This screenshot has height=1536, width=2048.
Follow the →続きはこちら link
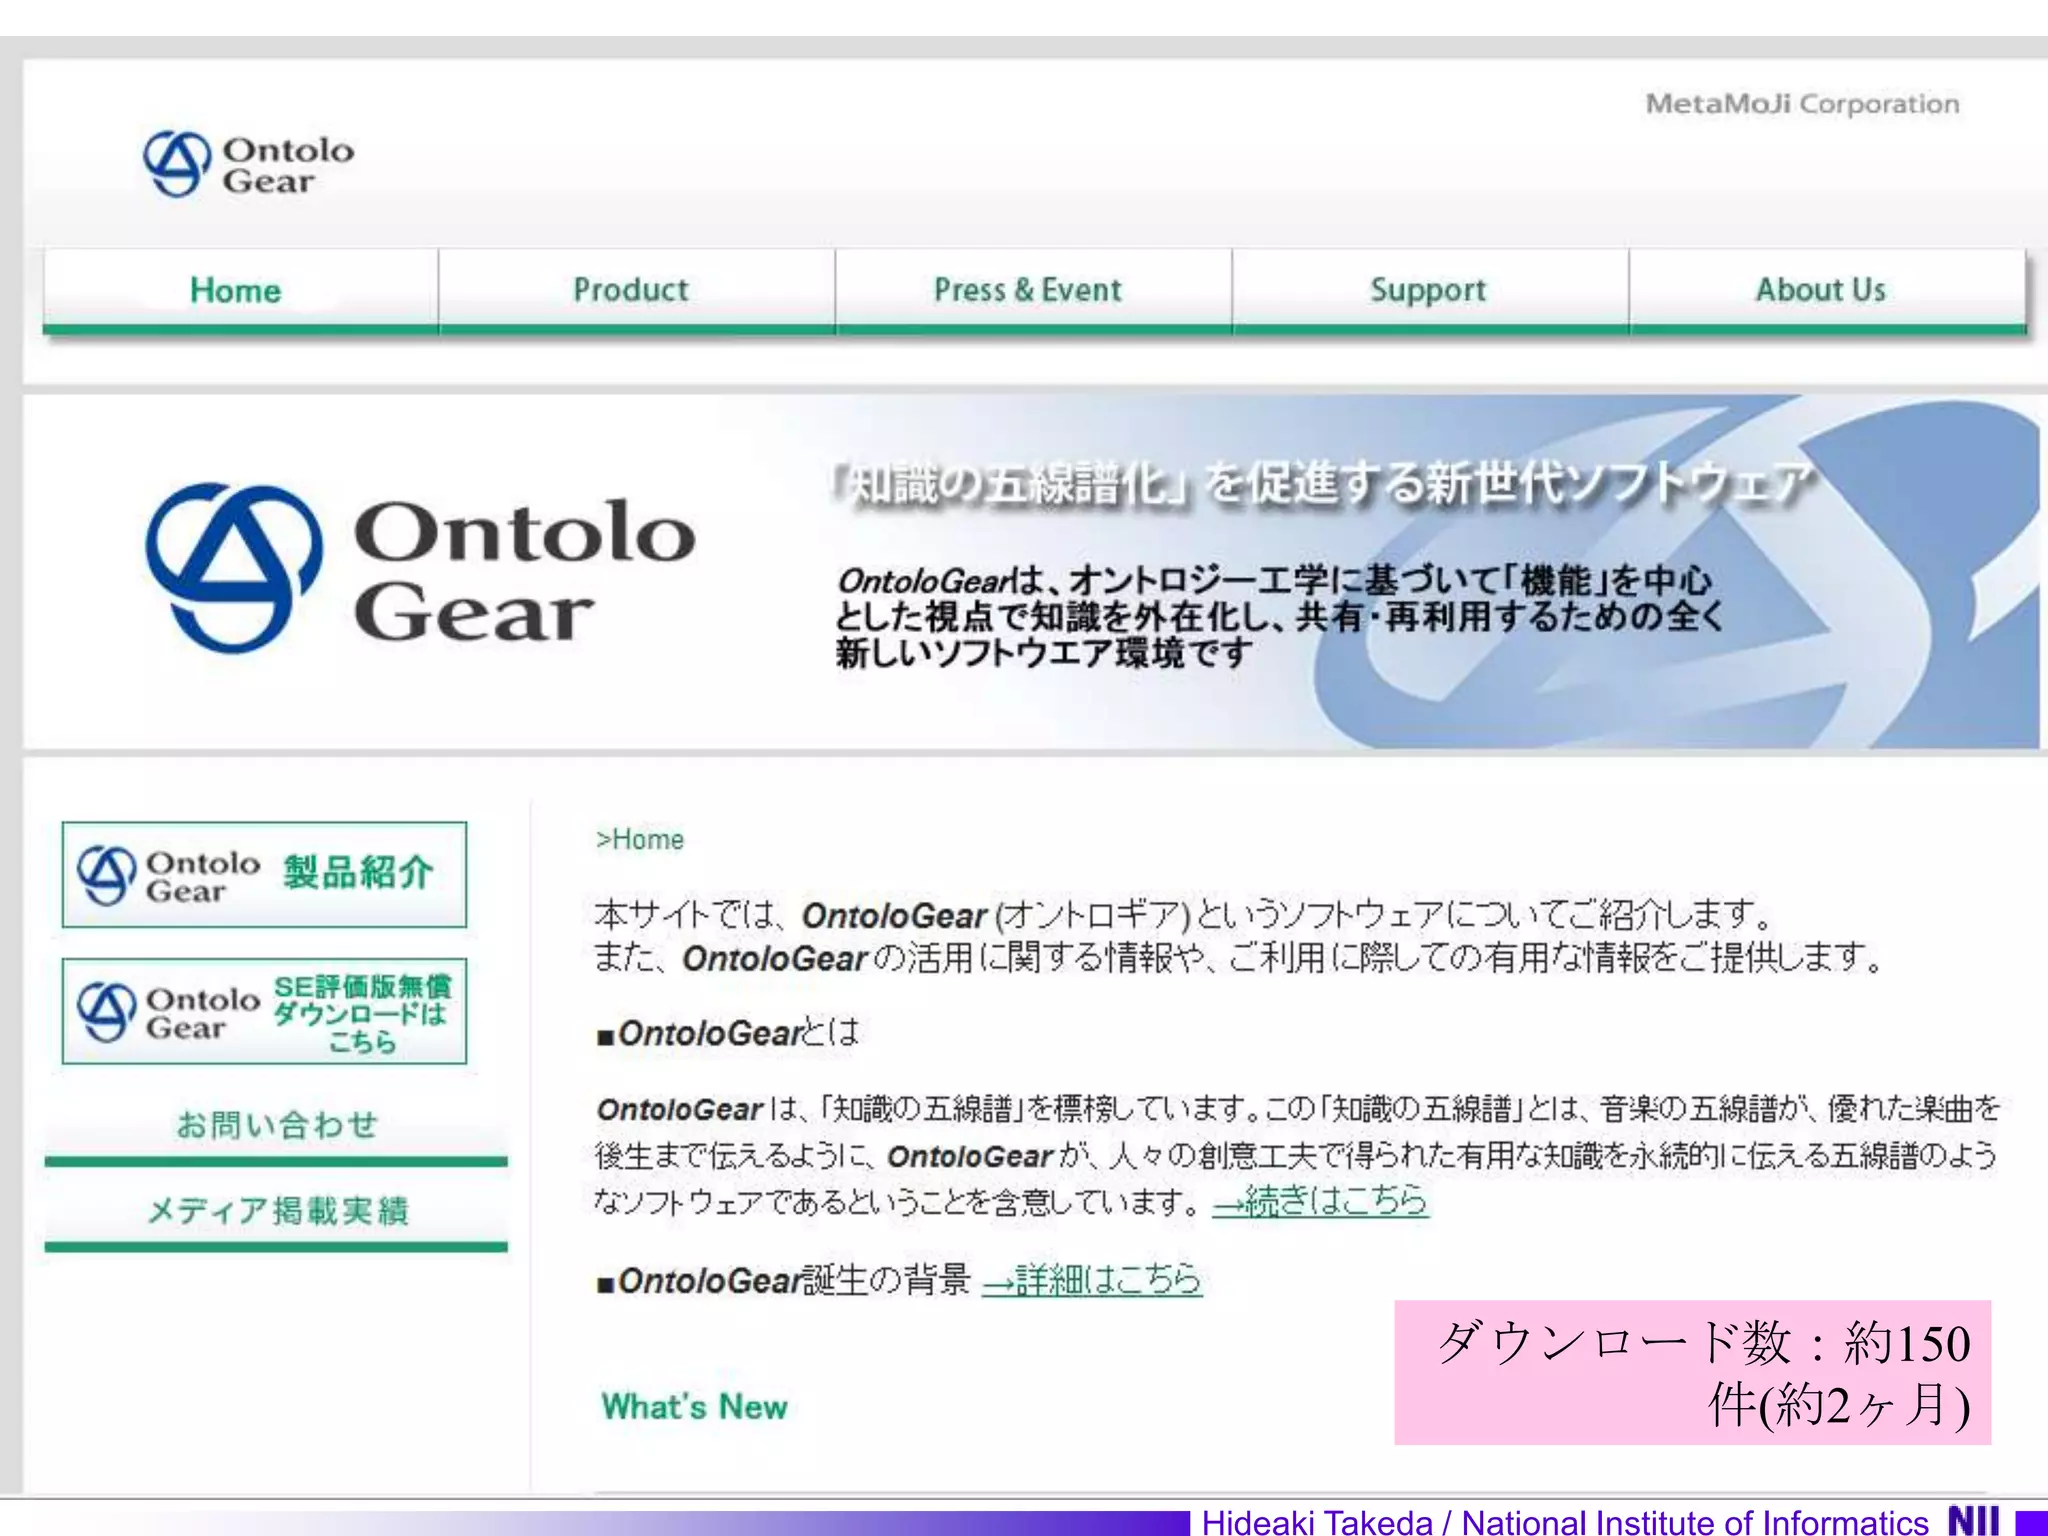point(1320,1200)
